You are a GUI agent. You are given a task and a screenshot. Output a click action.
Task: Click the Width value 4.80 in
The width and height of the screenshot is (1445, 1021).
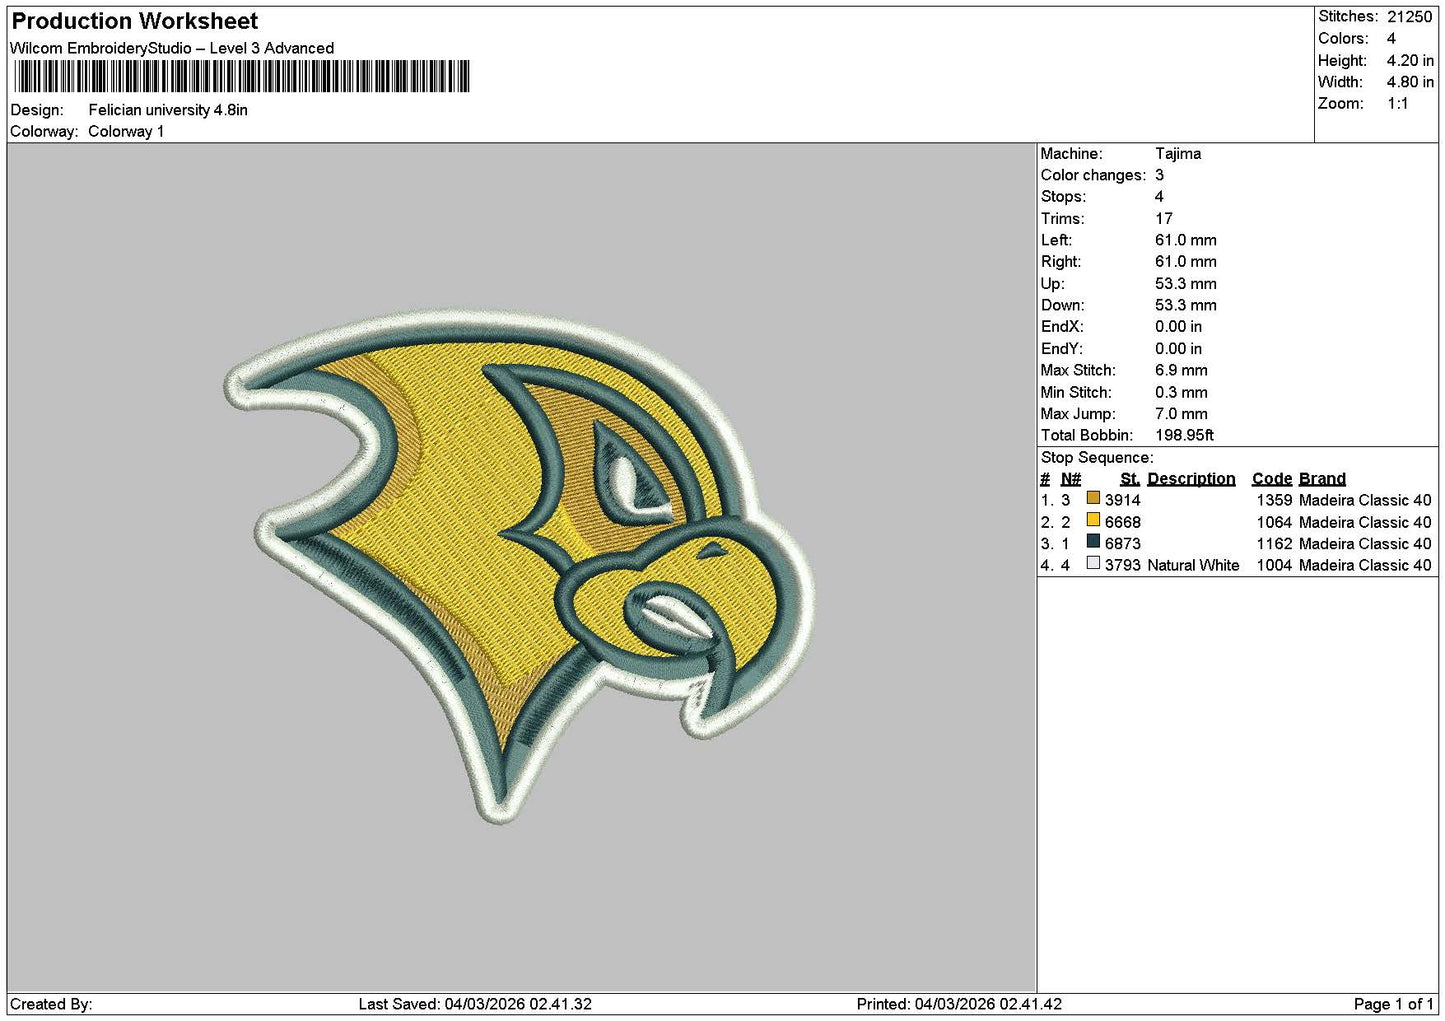[1410, 82]
